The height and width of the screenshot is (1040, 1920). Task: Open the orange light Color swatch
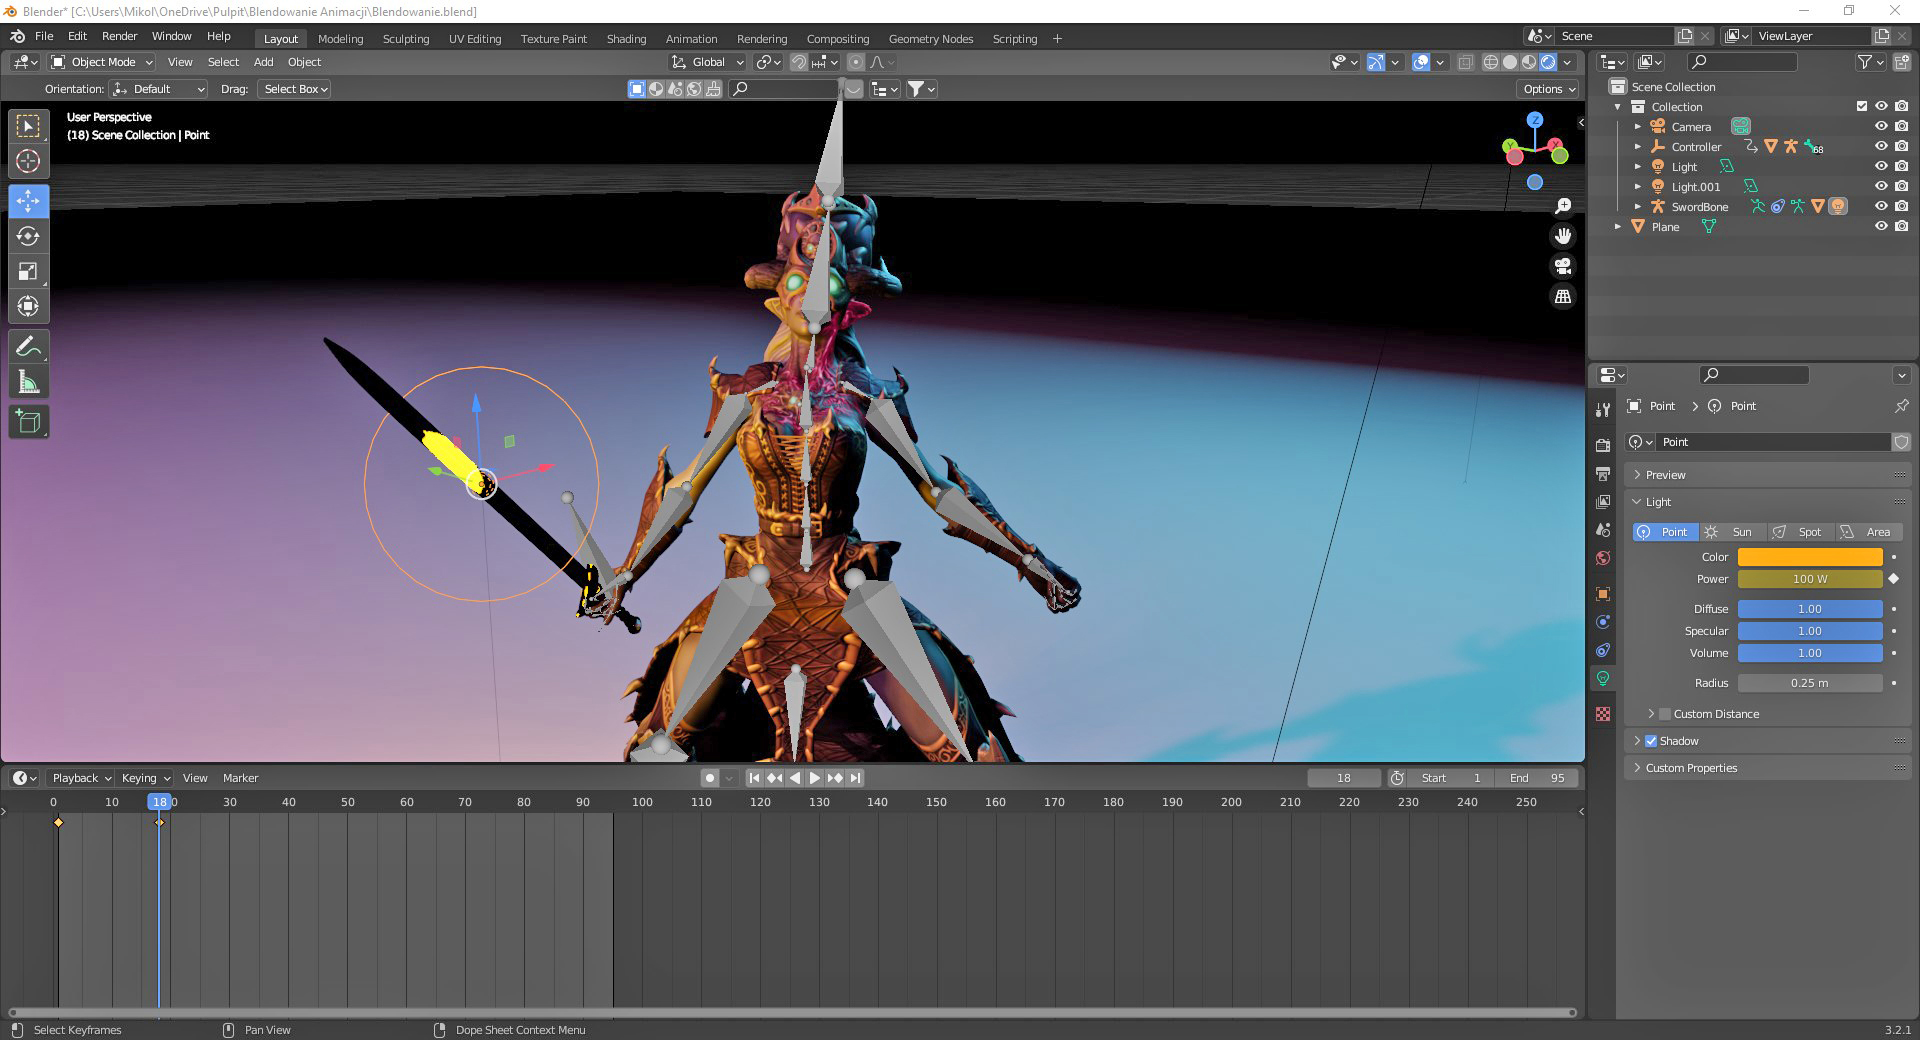[1810, 557]
